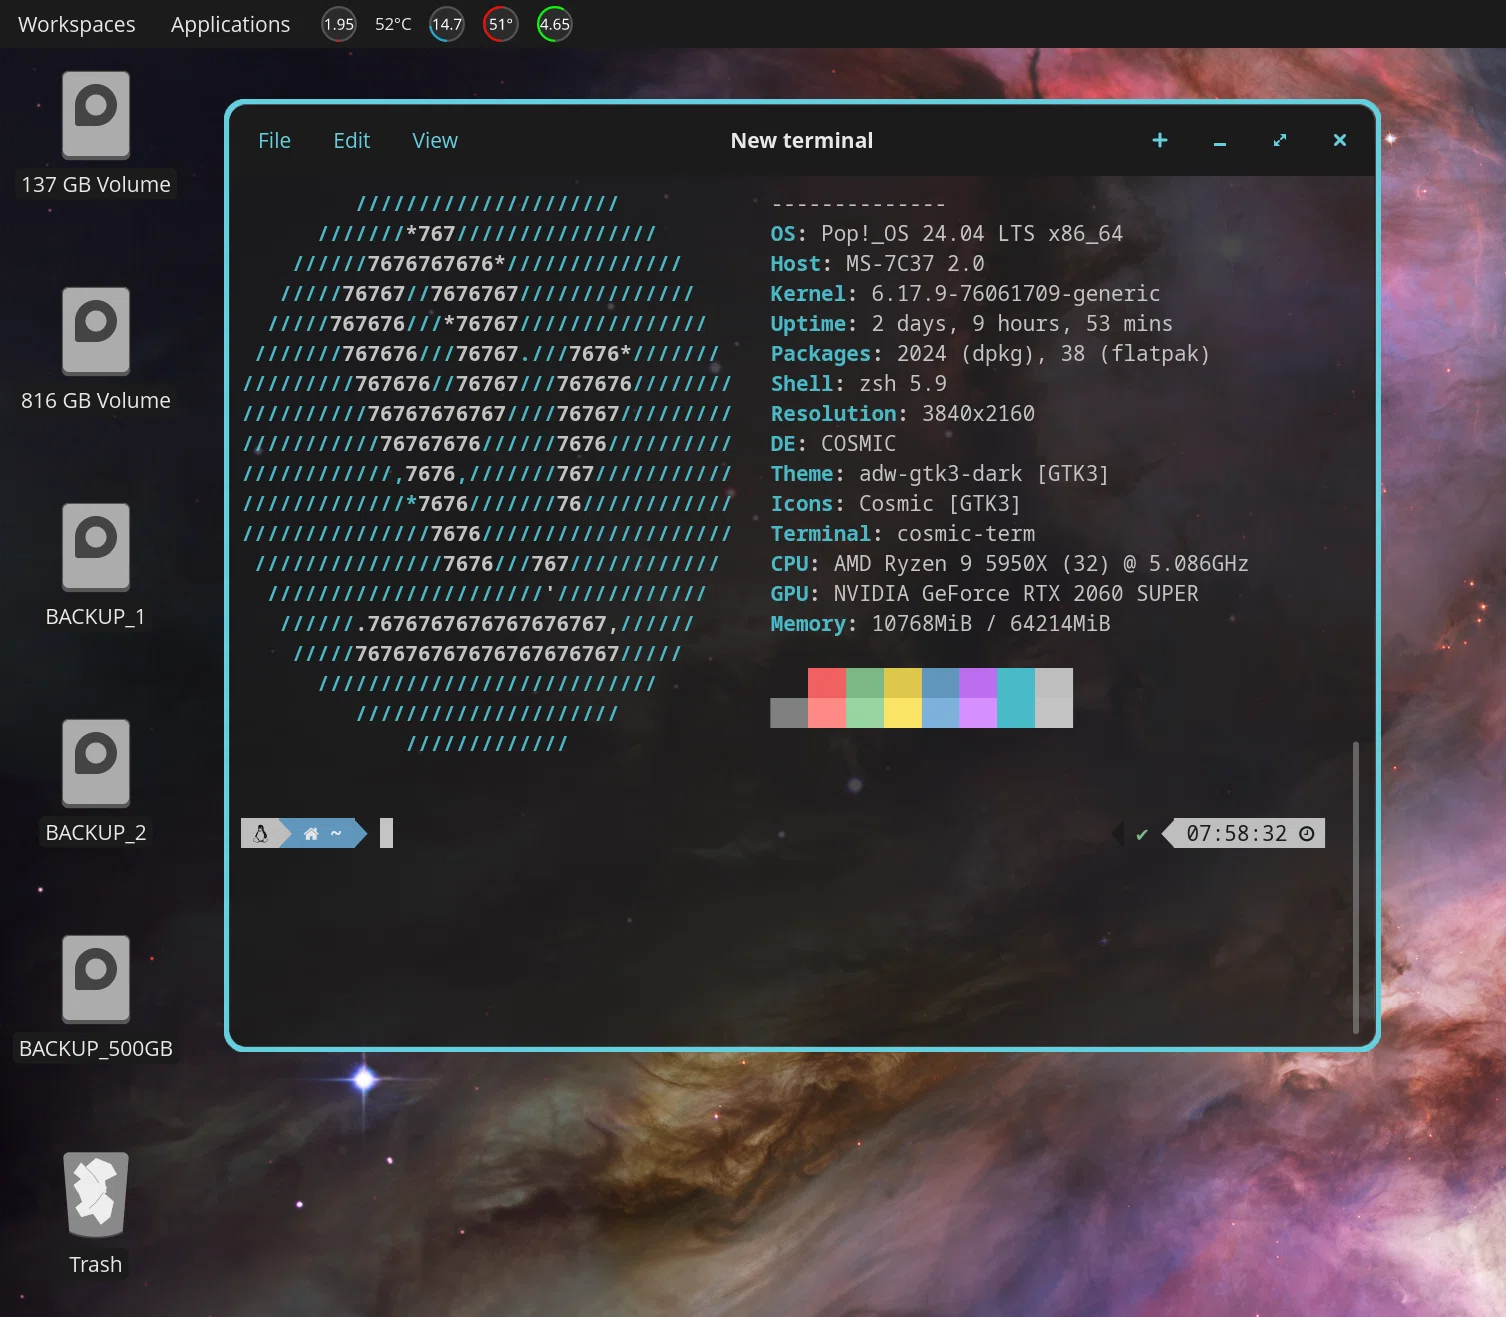Click the Shell value zsh 5.9
1506x1317 pixels.
pos(902,384)
